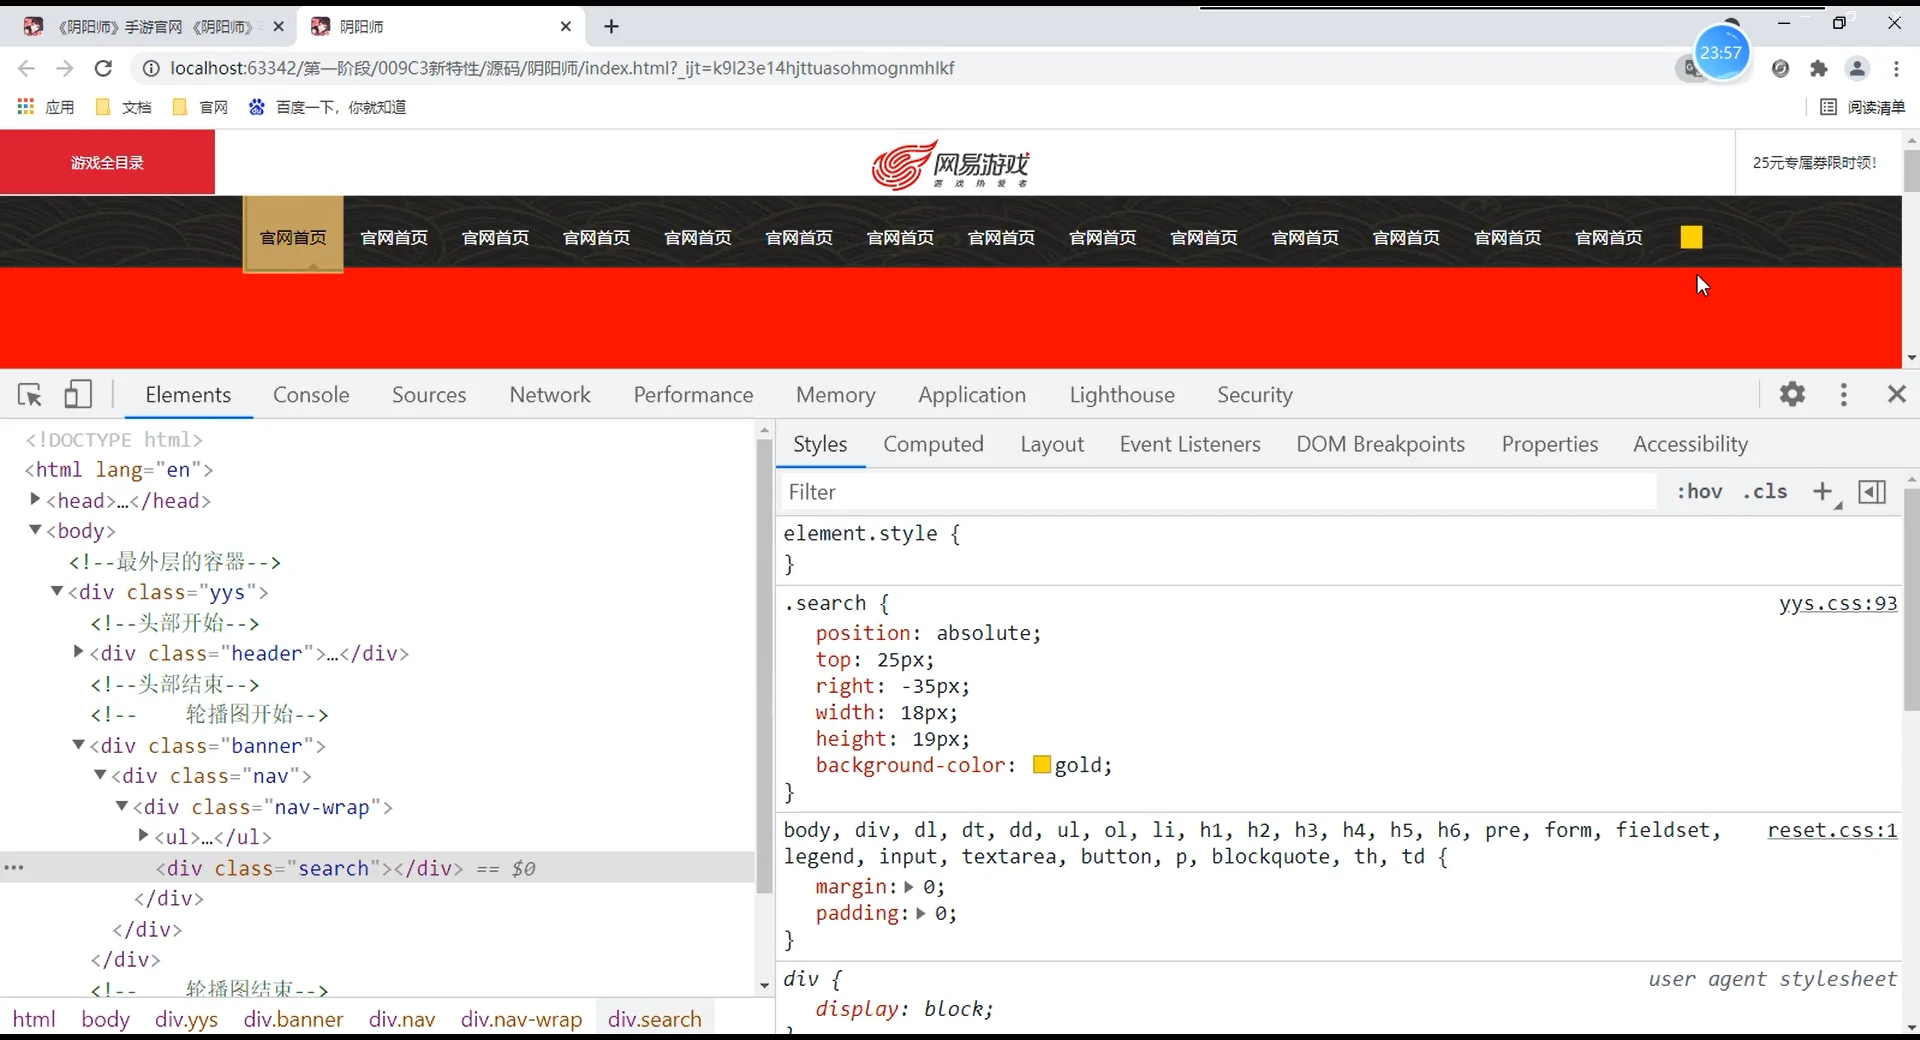Enable :hov pseudo-class forcing

[x=1700, y=492]
